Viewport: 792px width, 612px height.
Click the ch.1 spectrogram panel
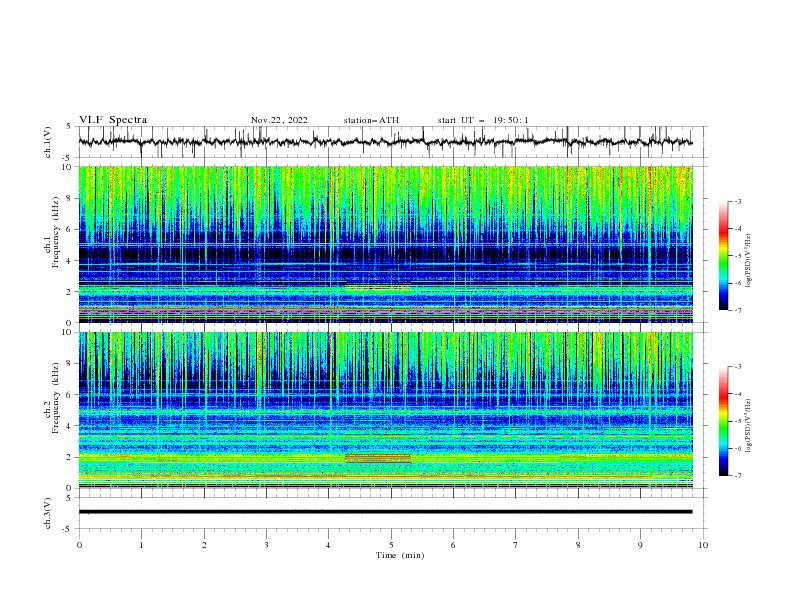385,244
